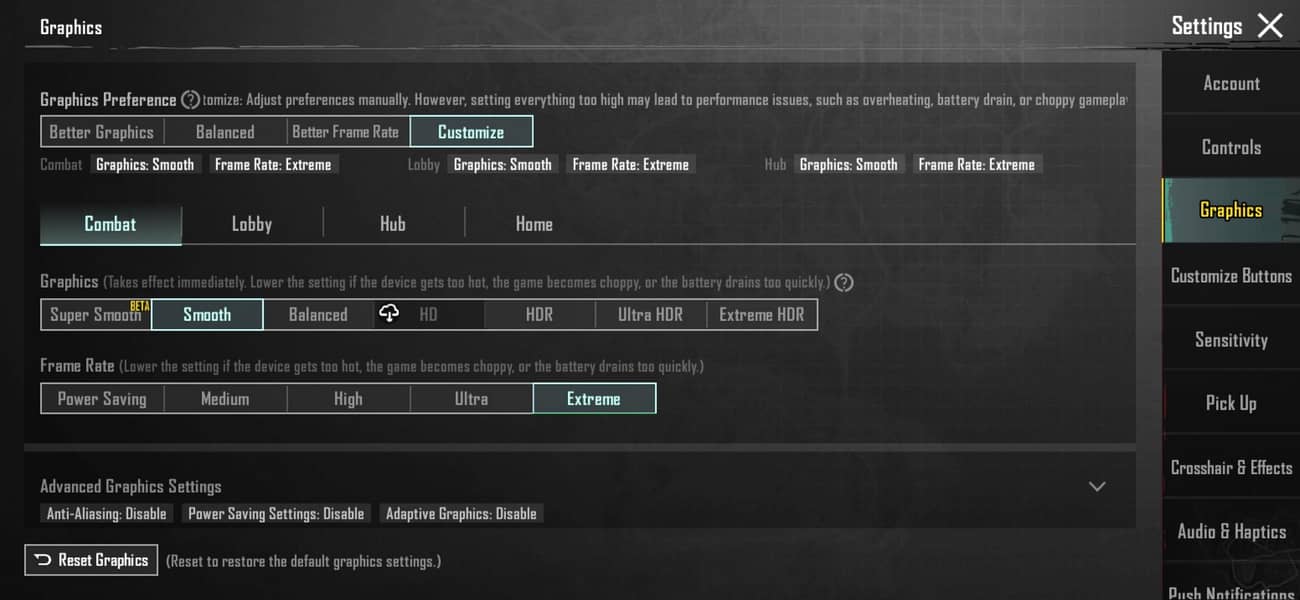Choose the Balanced graphics quality option
The height and width of the screenshot is (600, 1300).
coord(318,315)
